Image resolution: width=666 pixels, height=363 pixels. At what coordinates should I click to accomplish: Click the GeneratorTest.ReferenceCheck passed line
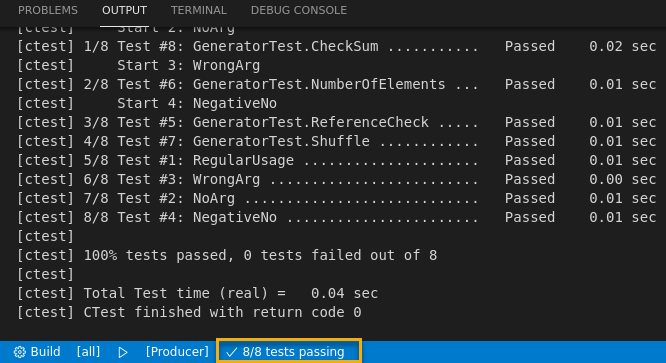(337, 122)
